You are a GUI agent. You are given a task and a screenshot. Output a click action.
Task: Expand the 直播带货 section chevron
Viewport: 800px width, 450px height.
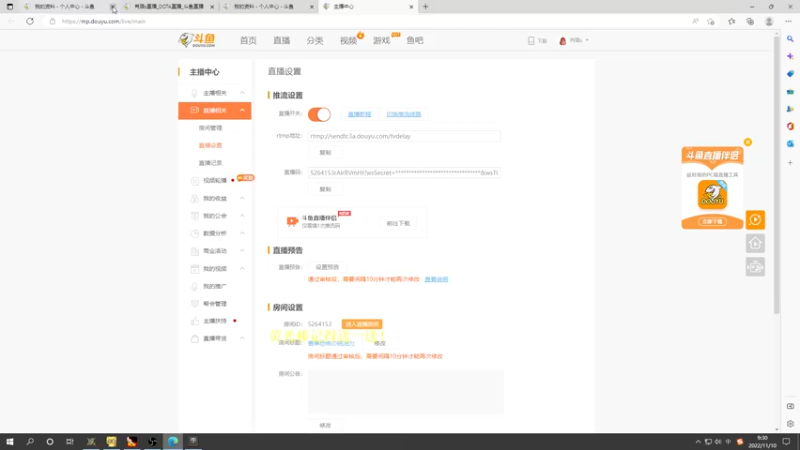click(x=242, y=339)
